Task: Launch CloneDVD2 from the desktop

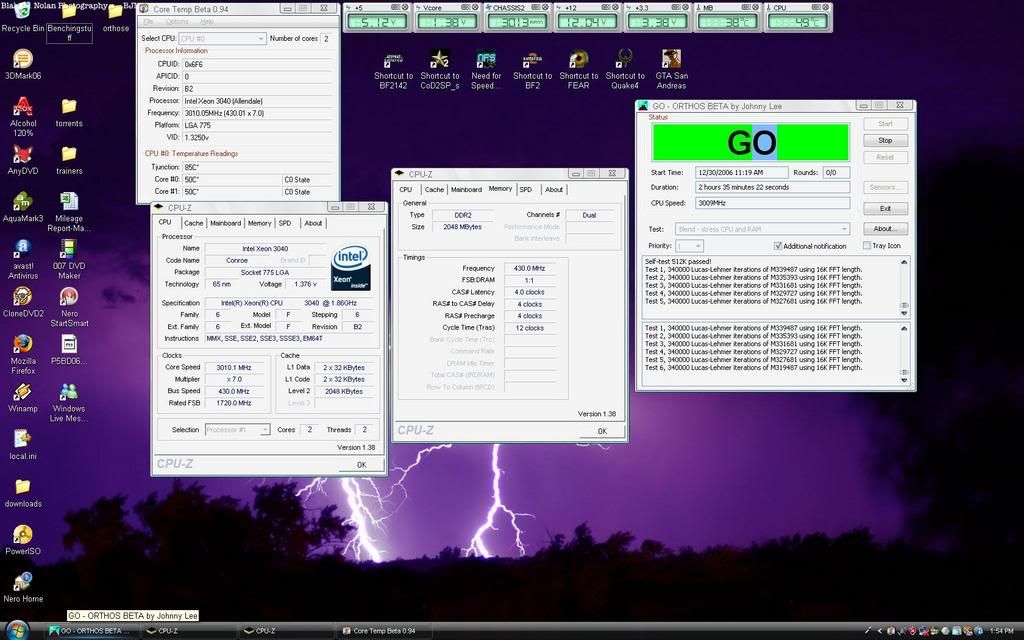Action: pyautogui.click(x=23, y=302)
